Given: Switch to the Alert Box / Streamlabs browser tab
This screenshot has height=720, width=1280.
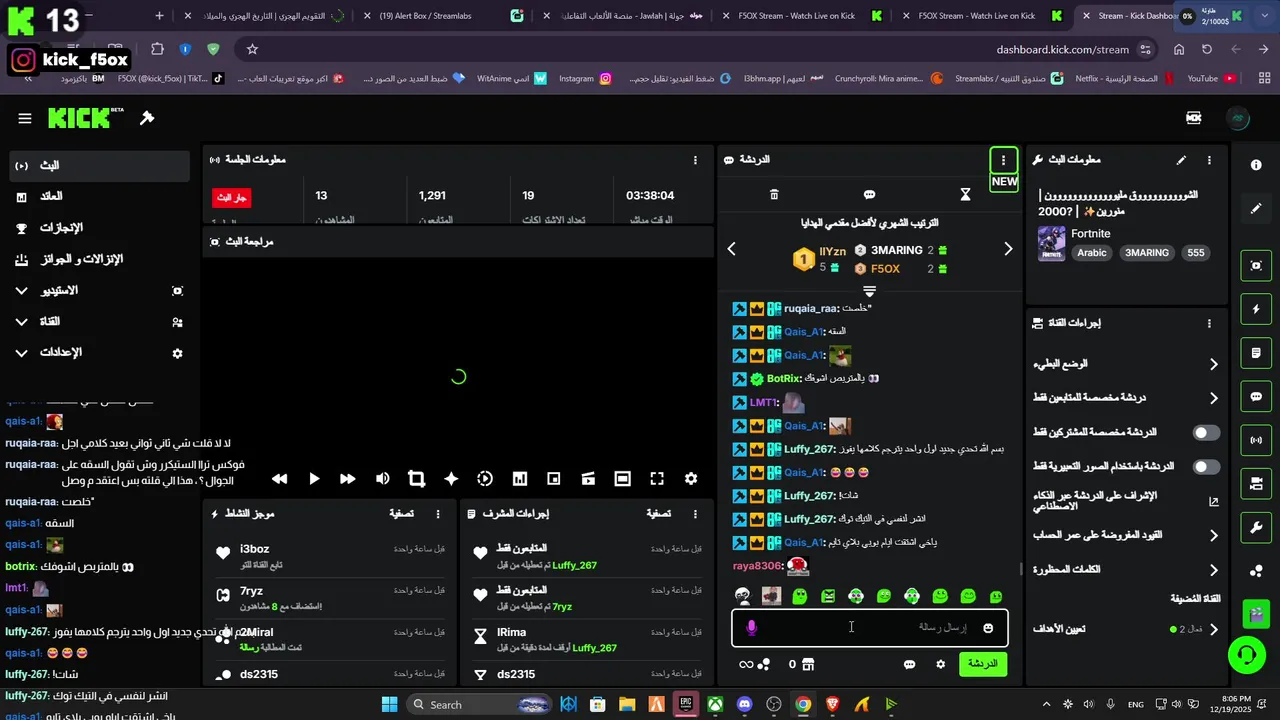Looking at the screenshot, I should pos(443,16).
